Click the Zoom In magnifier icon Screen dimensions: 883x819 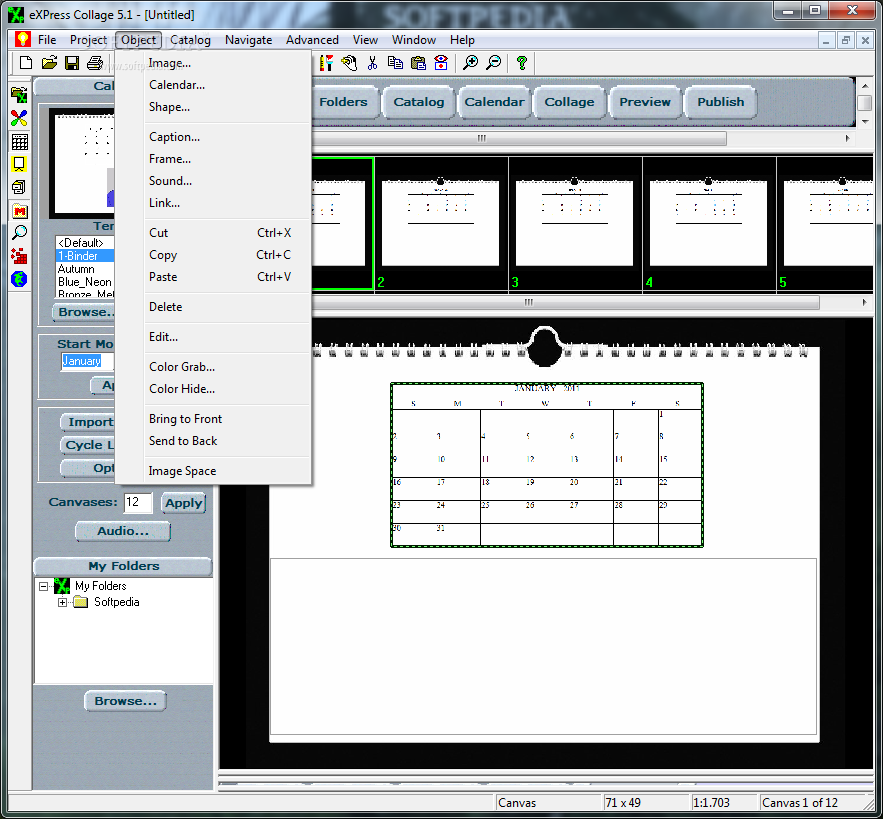[x=470, y=63]
